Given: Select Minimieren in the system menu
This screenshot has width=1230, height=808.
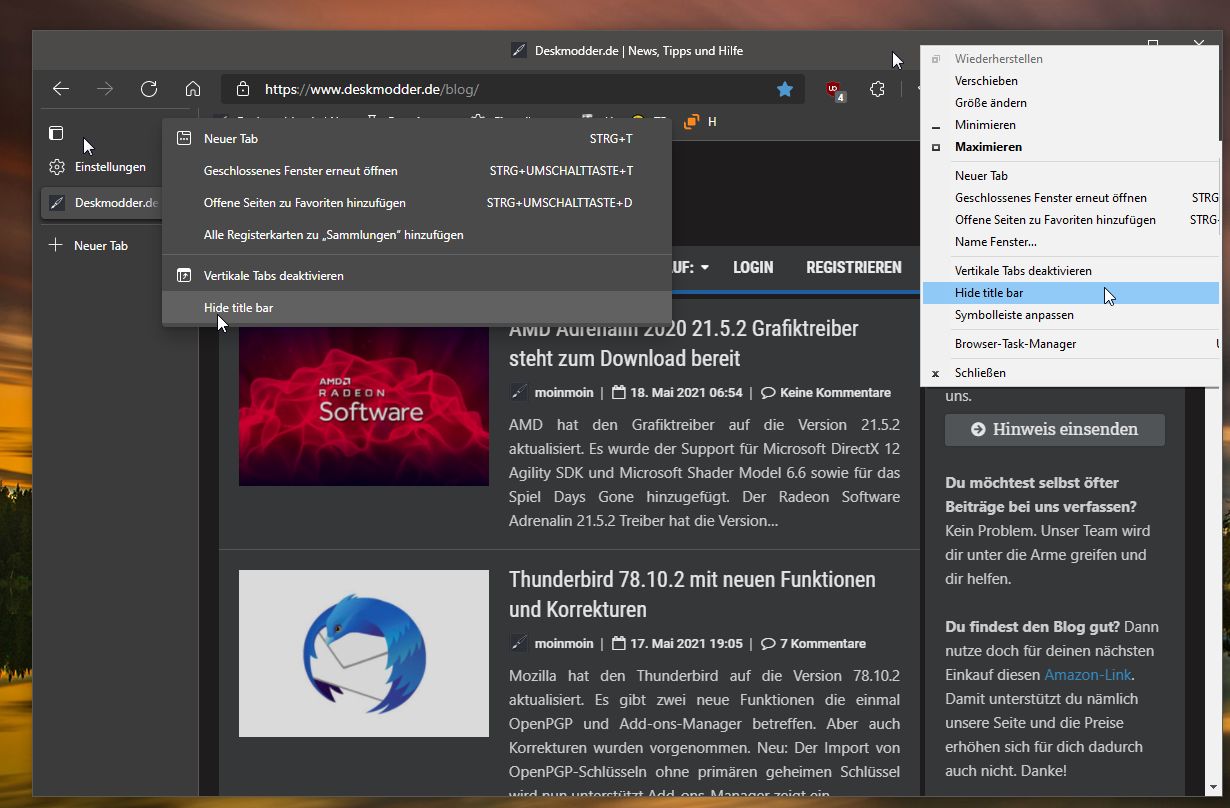Looking at the screenshot, I should (x=1072, y=125).
